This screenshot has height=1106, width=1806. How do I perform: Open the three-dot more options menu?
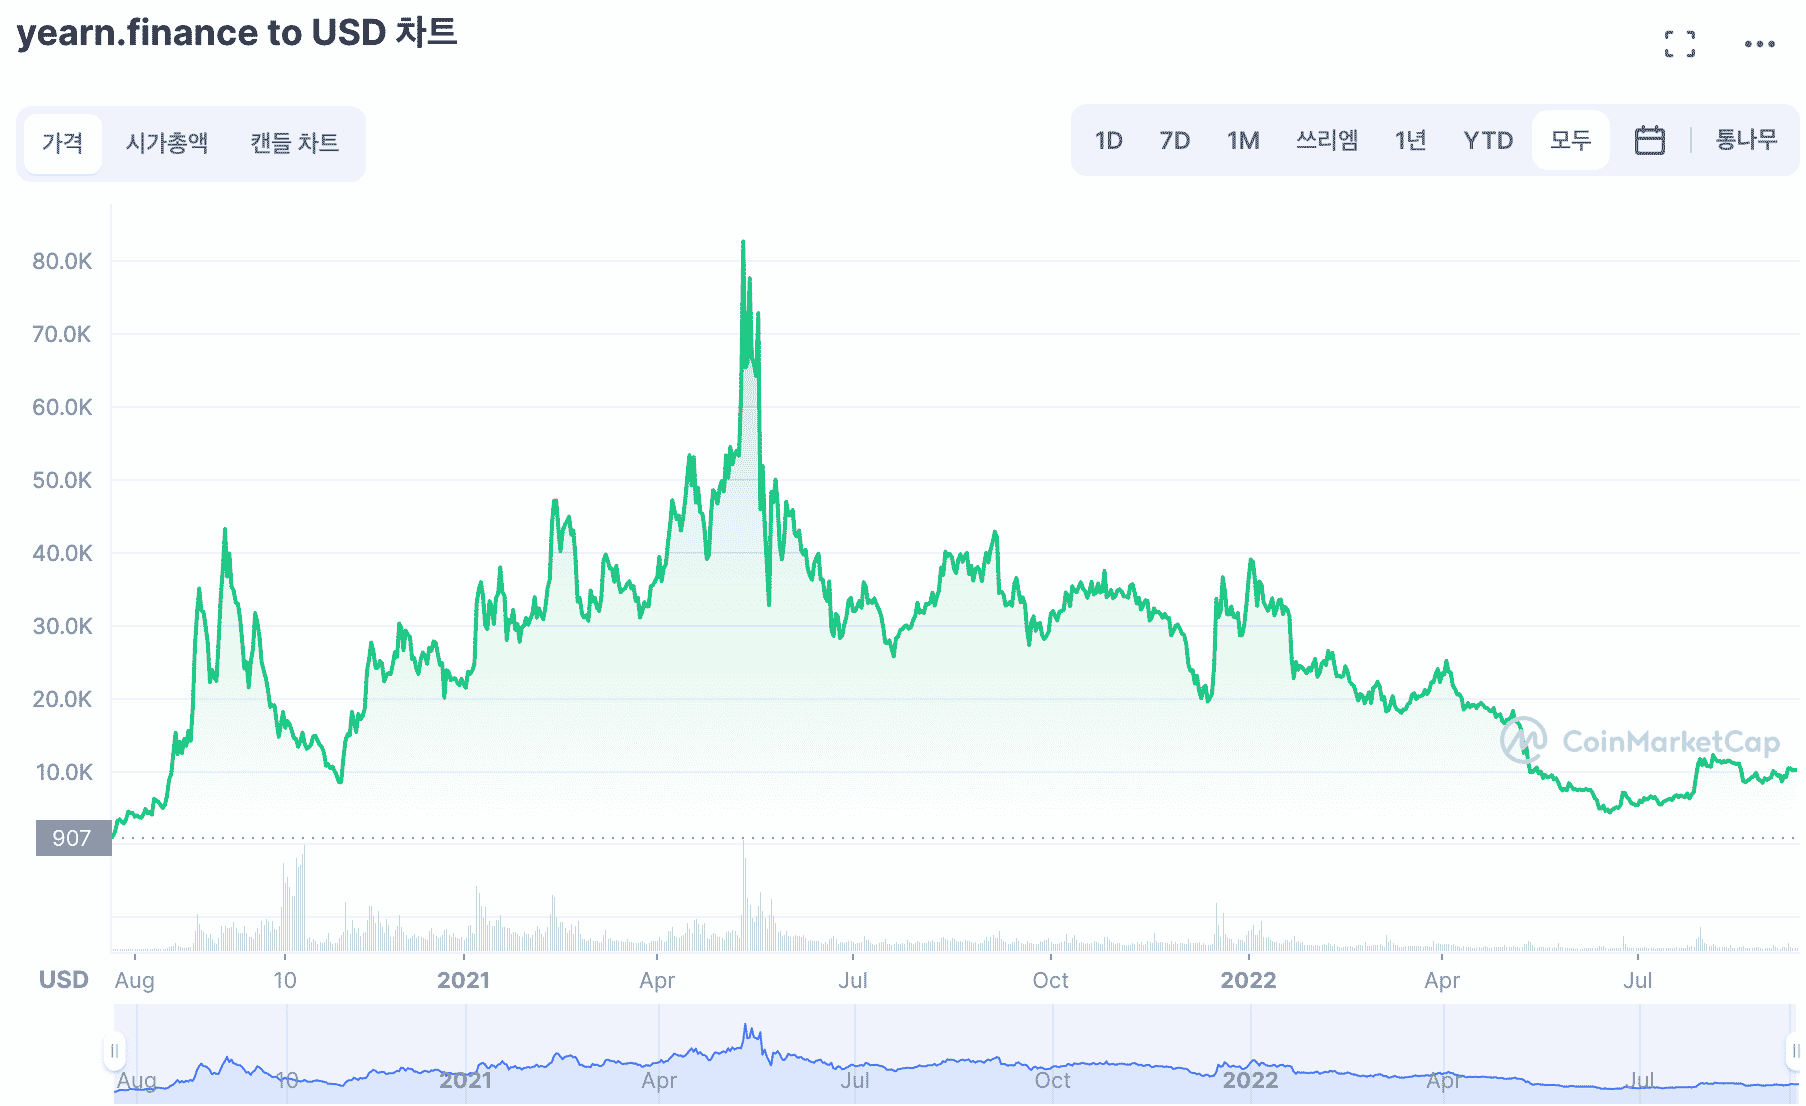(x=1760, y=44)
